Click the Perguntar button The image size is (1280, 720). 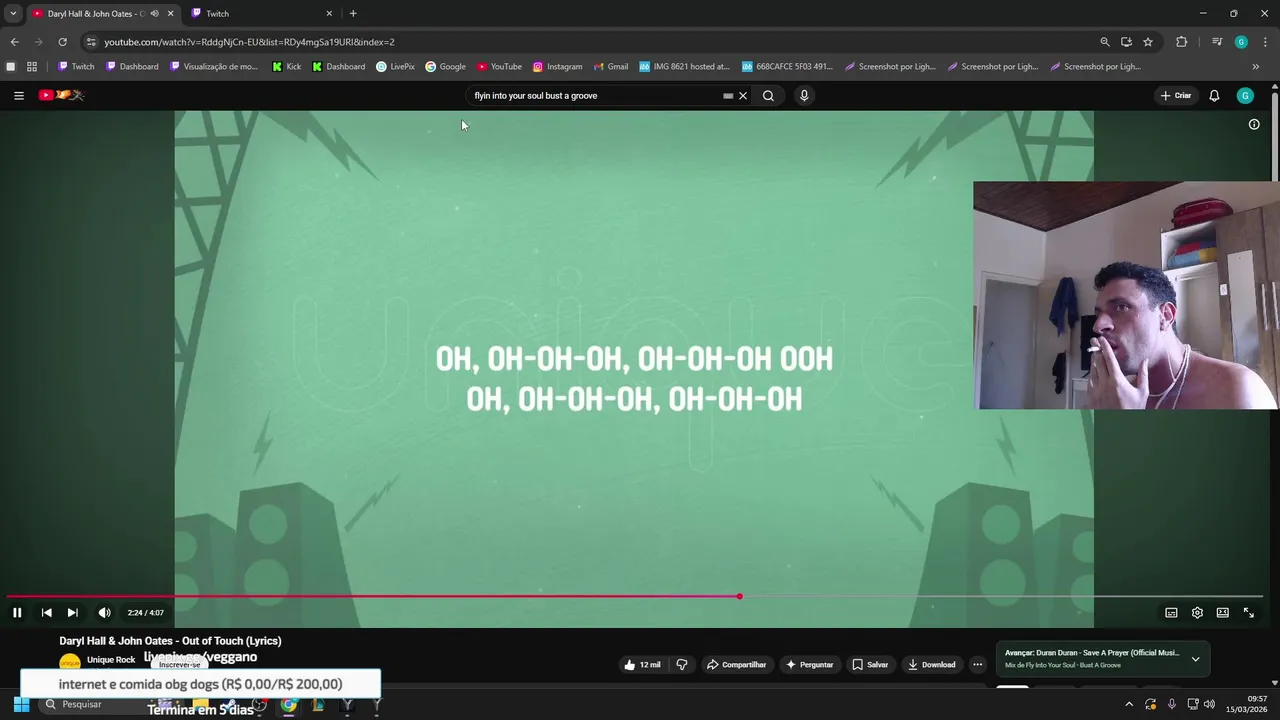pyautogui.click(x=810, y=665)
